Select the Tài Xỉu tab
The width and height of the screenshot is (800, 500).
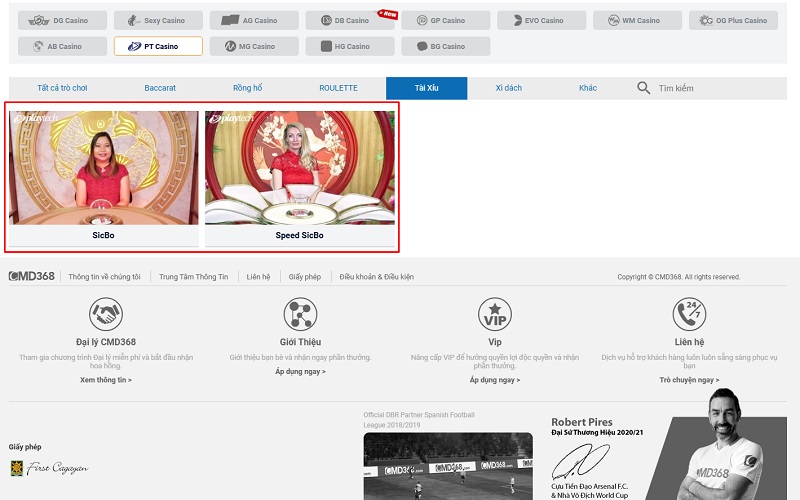pyautogui.click(x=427, y=88)
